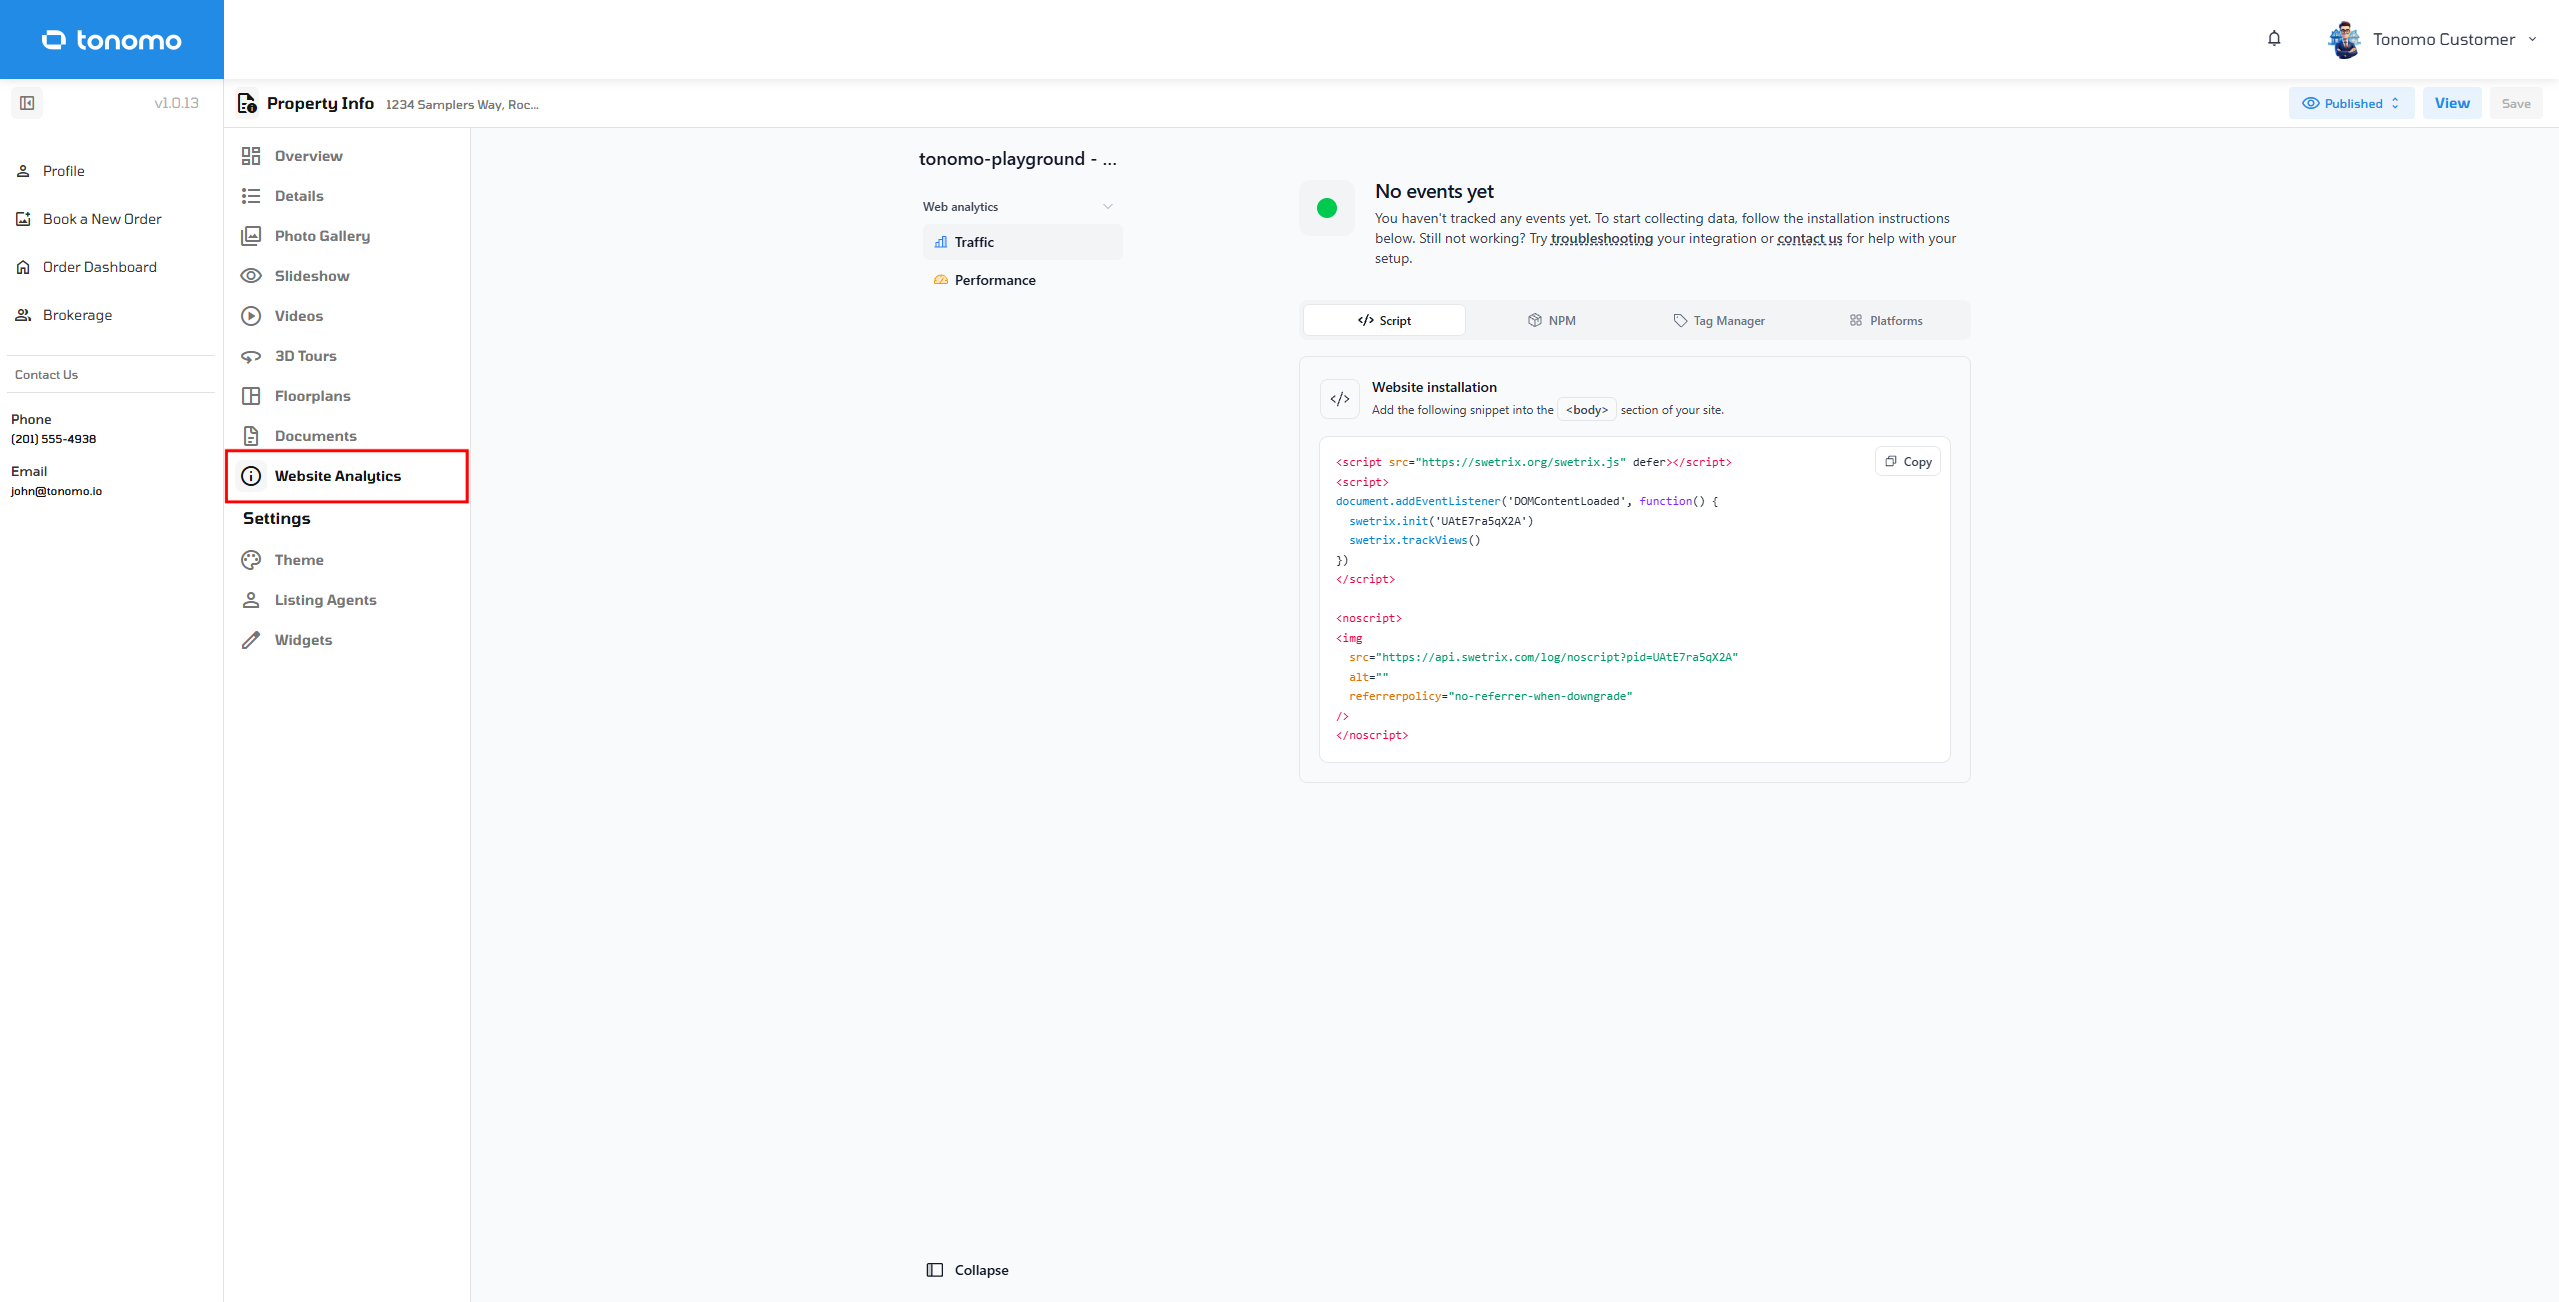Click the Overview grid icon
Screen dimensions: 2559x1302
point(251,156)
